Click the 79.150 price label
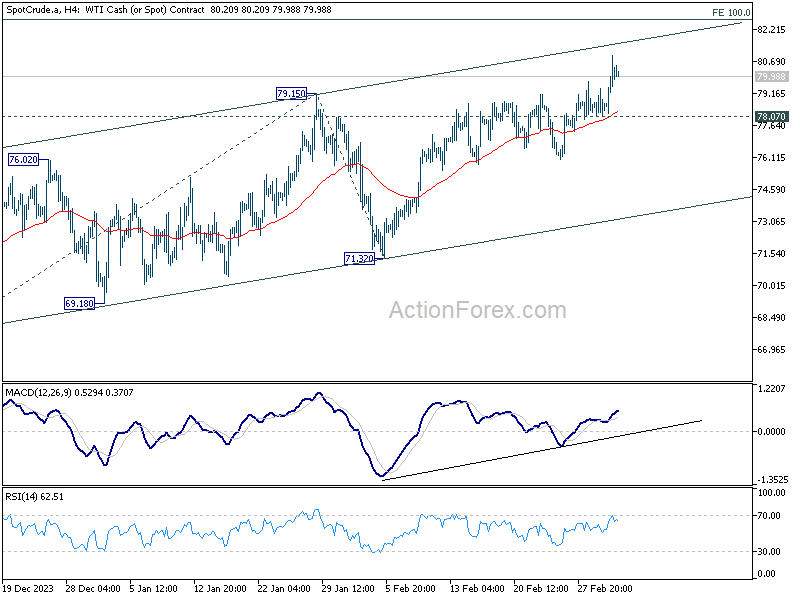Image resolution: width=800 pixels, height=600 pixels. pos(291,93)
